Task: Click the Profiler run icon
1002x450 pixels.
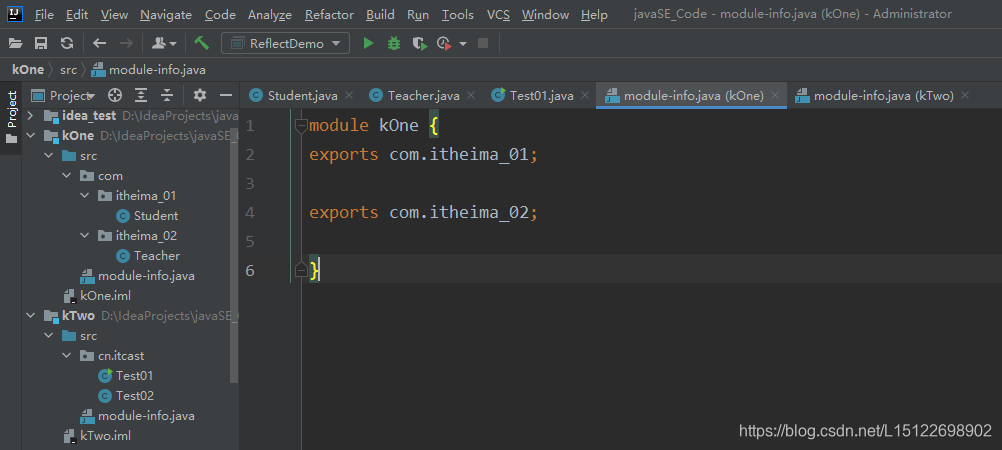Action: (x=444, y=43)
